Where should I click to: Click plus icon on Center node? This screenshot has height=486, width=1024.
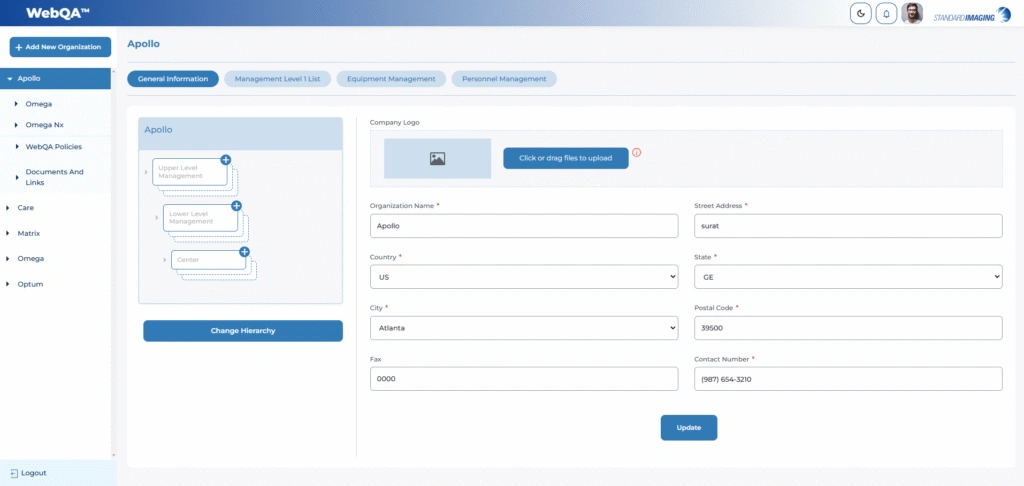(x=244, y=252)
